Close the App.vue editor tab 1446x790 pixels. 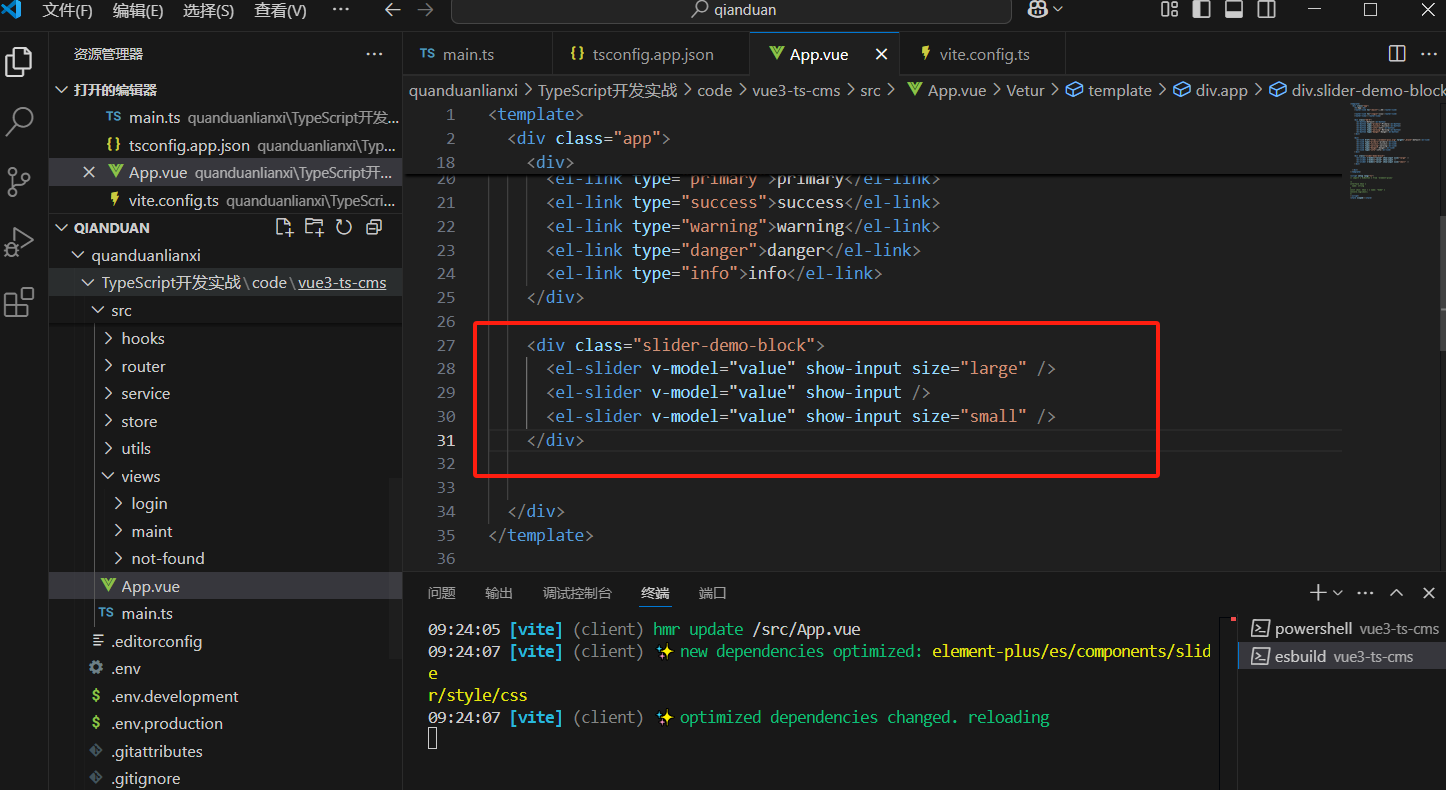click(881, 54)
